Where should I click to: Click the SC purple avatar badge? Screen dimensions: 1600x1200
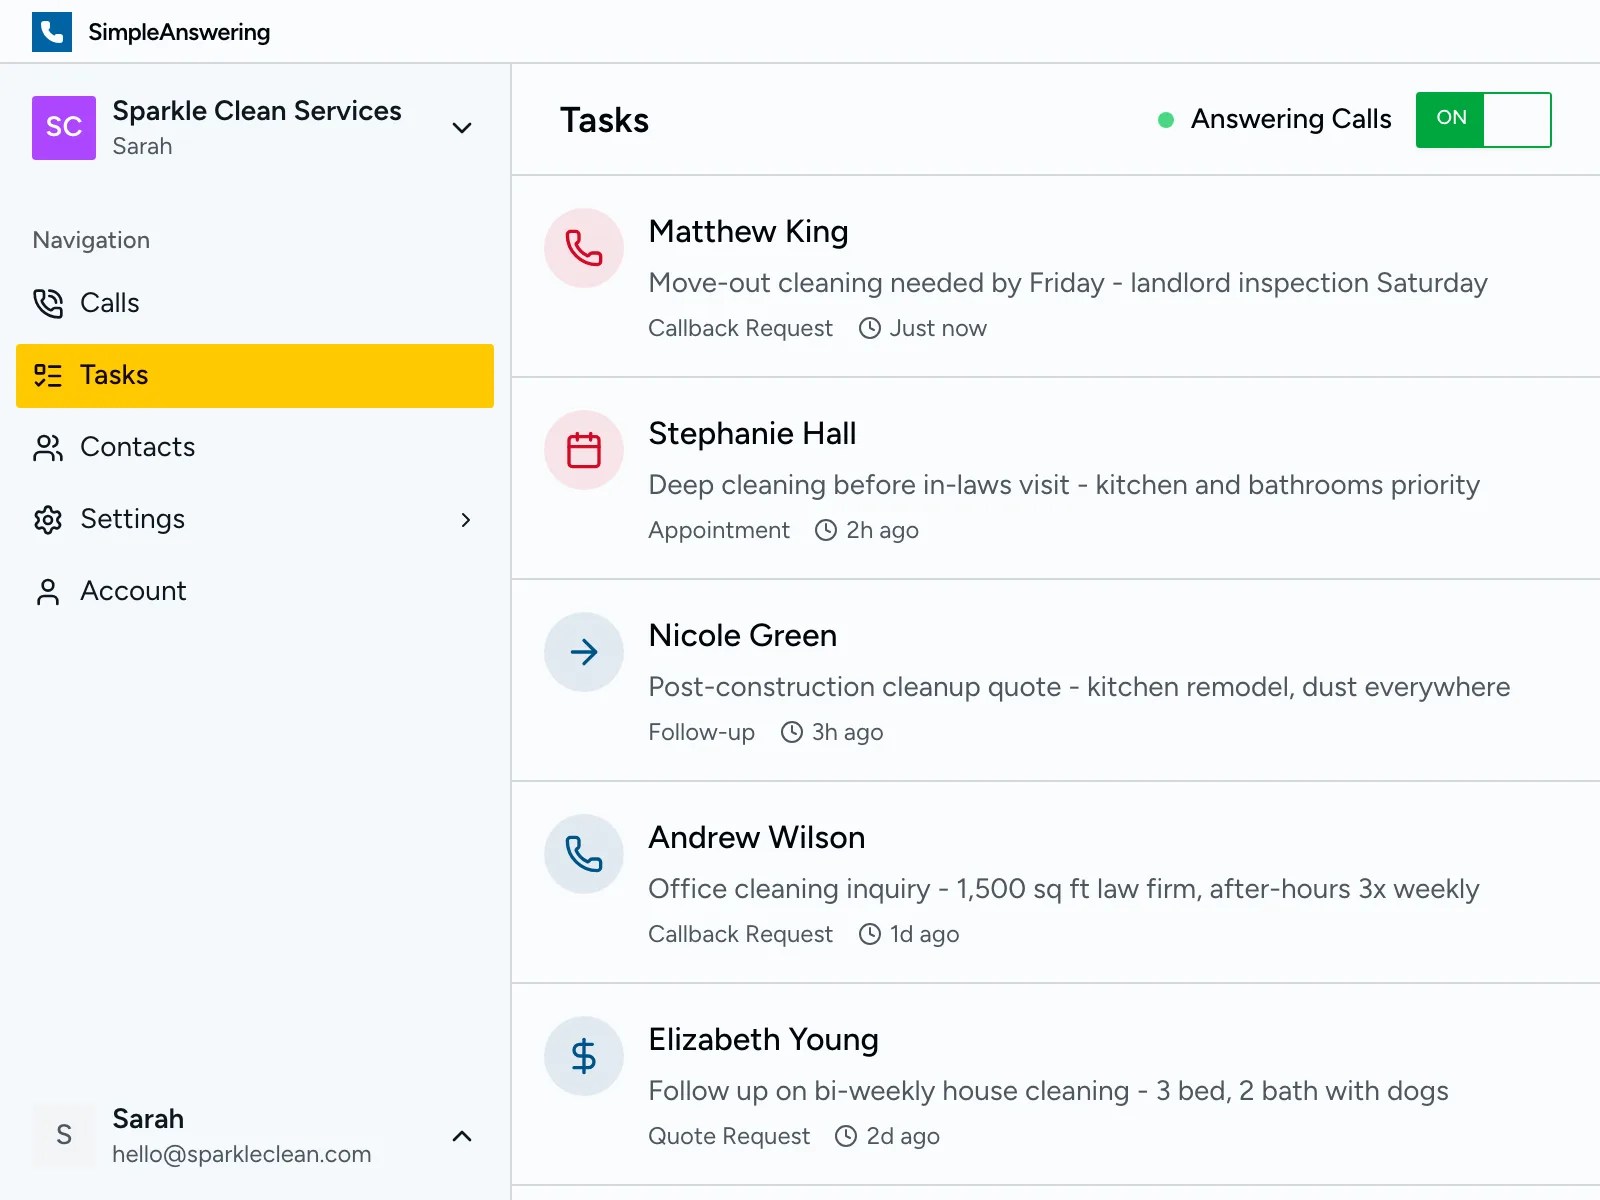click(x=63, y=128)
